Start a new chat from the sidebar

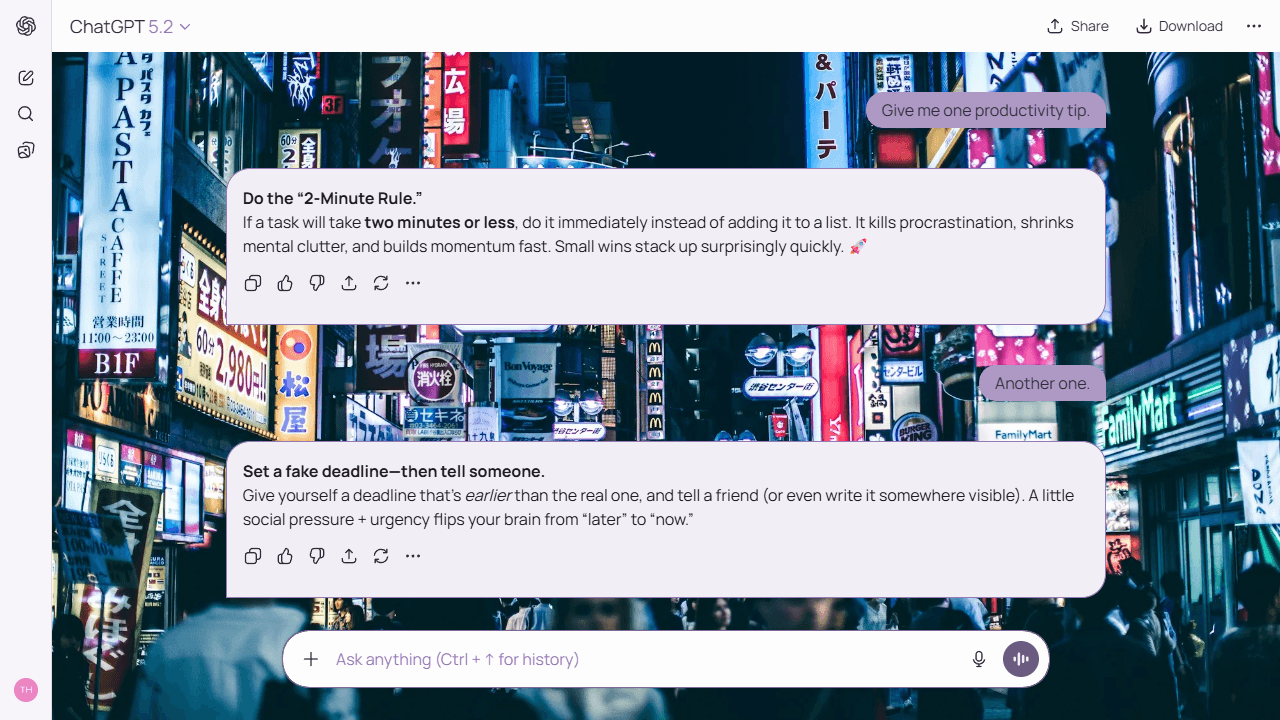pyautogui.click(x=25, y=77)
